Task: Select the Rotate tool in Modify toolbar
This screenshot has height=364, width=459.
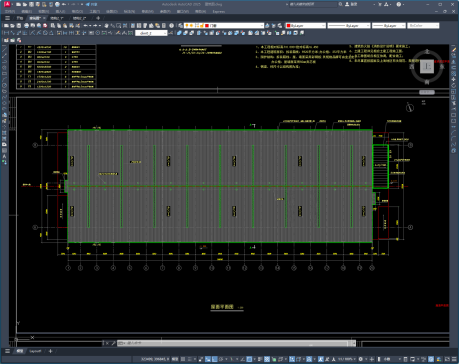Action: 454,86
